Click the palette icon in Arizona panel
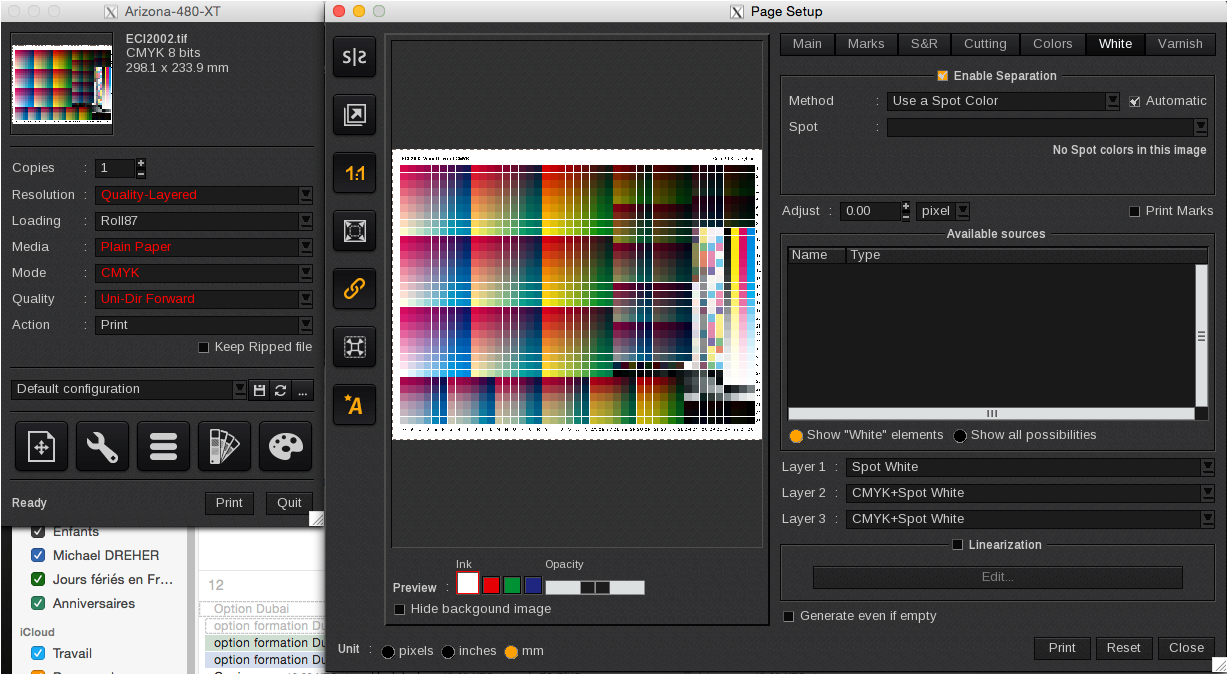Screen dimensions: 1227x674 click(285, 446)
